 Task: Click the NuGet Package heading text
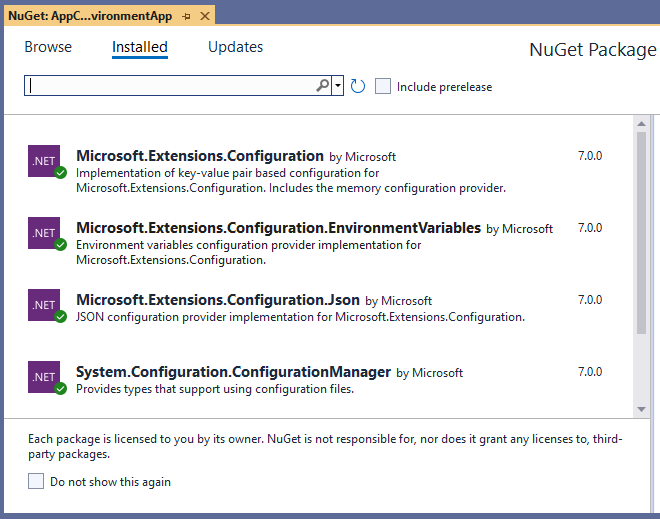click(x=593, y=50)
